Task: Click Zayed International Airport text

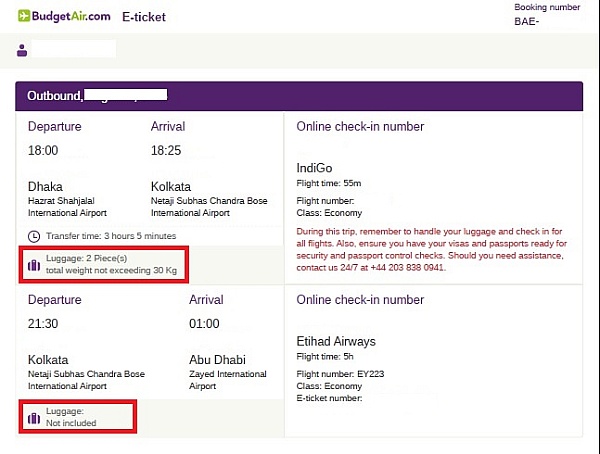Action: pyautogui.click(x=228, y=380)
